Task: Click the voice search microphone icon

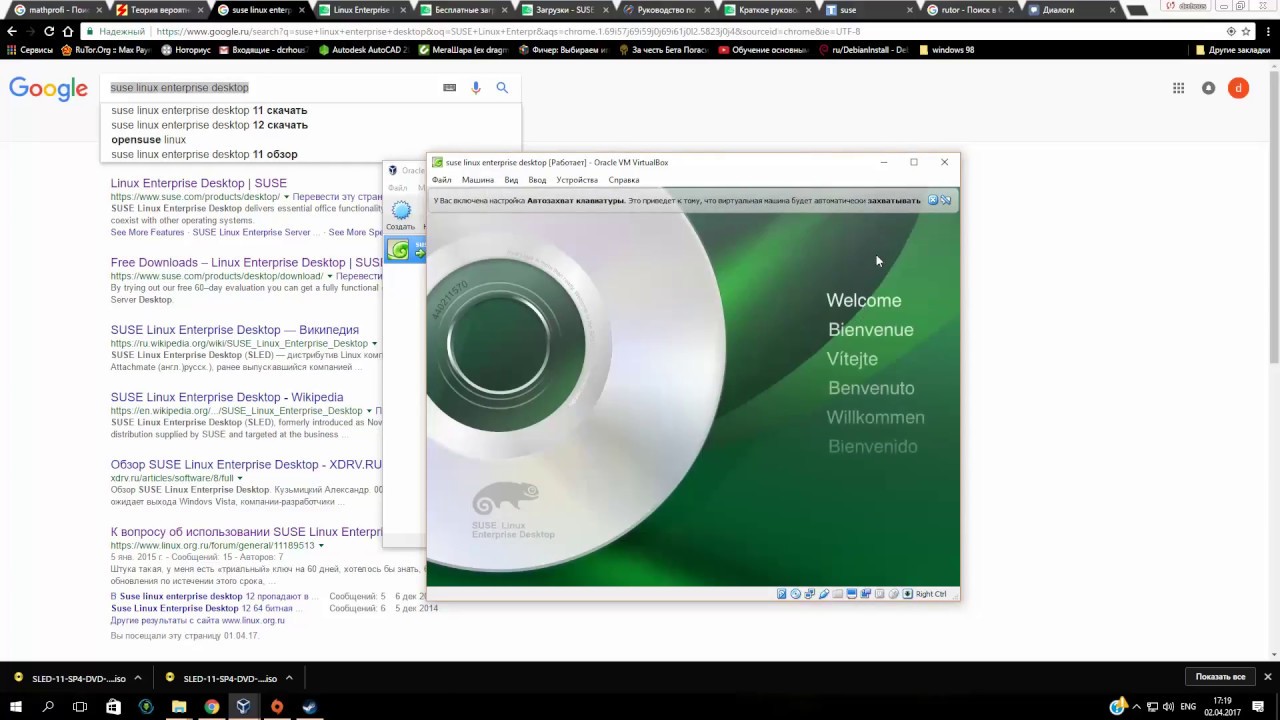Action: [476, 88]
